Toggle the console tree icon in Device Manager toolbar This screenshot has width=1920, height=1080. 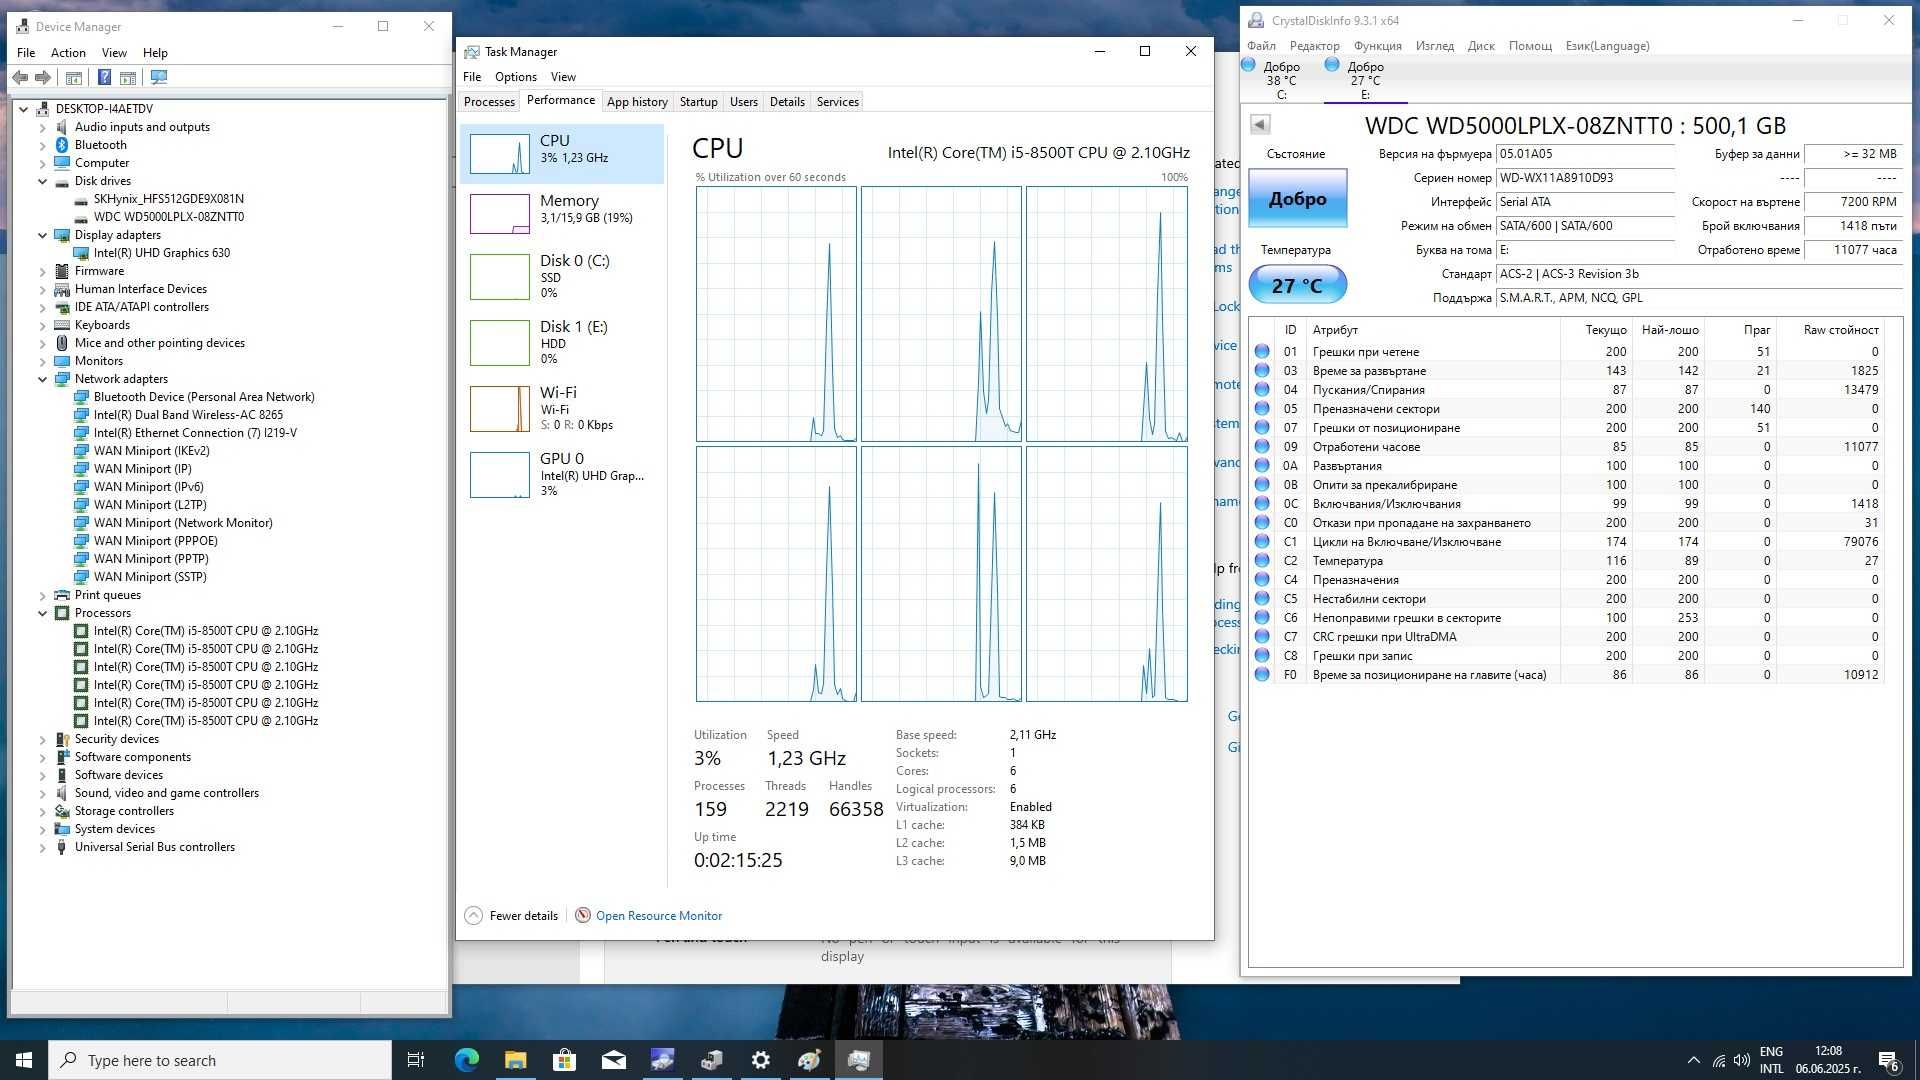[73, 77]
